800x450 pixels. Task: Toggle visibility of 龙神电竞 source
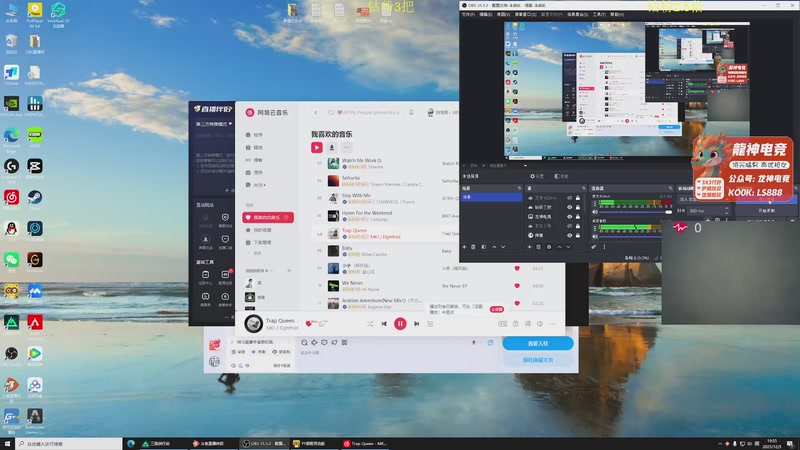pos(569,216)
